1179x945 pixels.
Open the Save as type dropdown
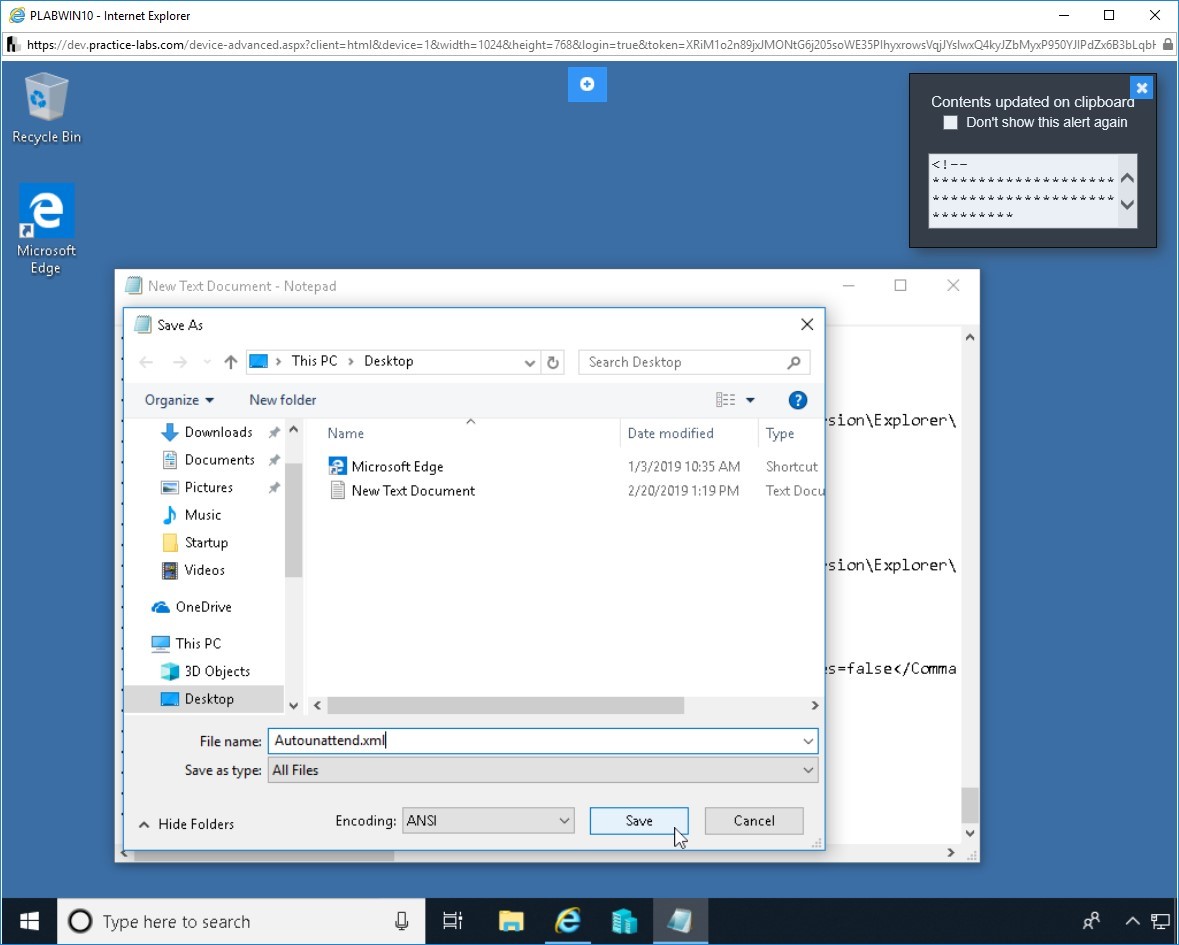(543, 771)
